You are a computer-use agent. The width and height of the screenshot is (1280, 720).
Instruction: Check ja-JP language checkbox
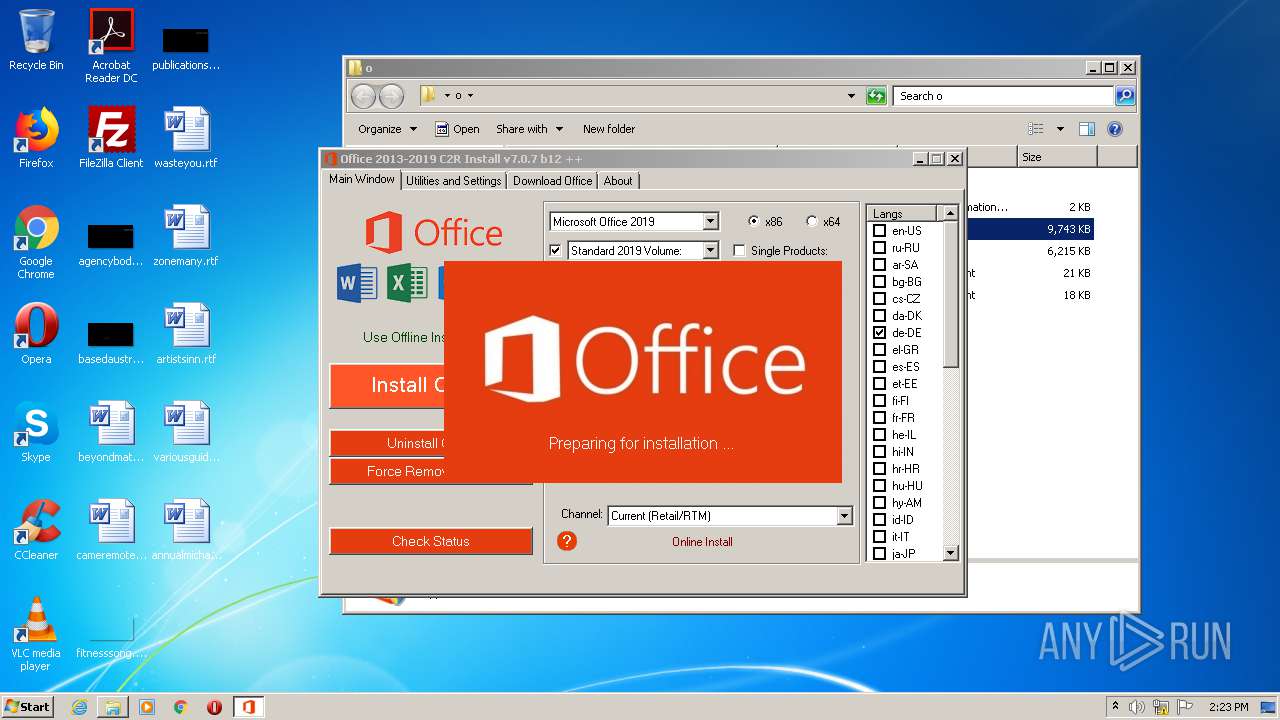tap(880, 553)
